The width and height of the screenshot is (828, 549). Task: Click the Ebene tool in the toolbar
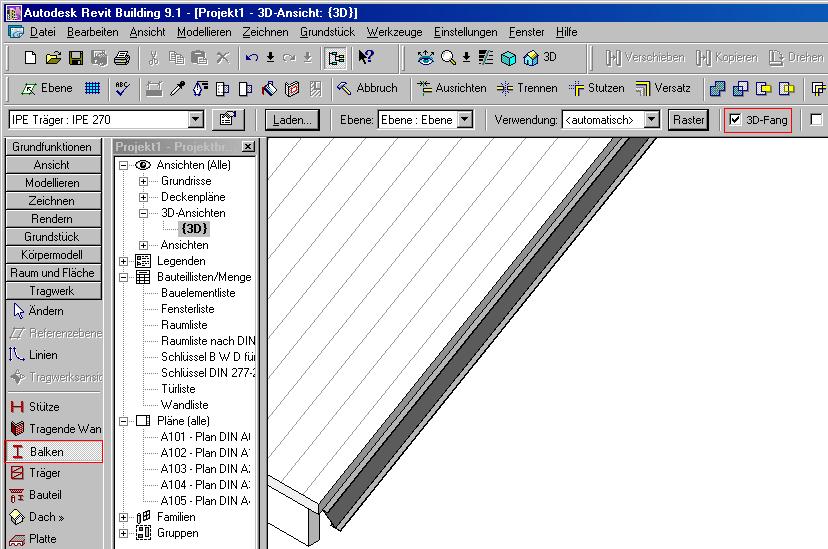tap(46, 88)
